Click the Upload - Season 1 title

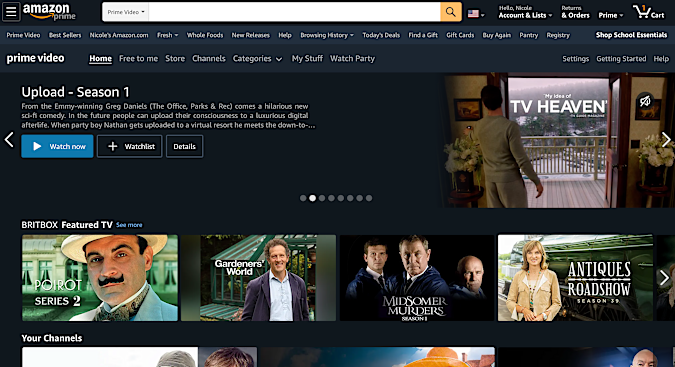[x=75, y=92]
